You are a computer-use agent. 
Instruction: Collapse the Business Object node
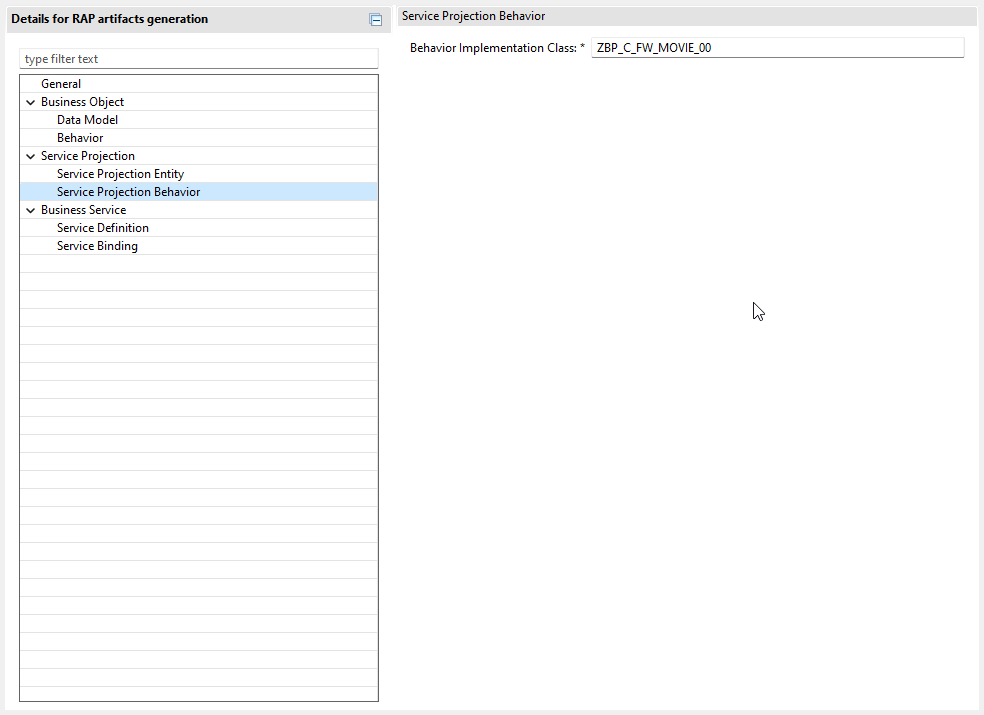(30, 102)
